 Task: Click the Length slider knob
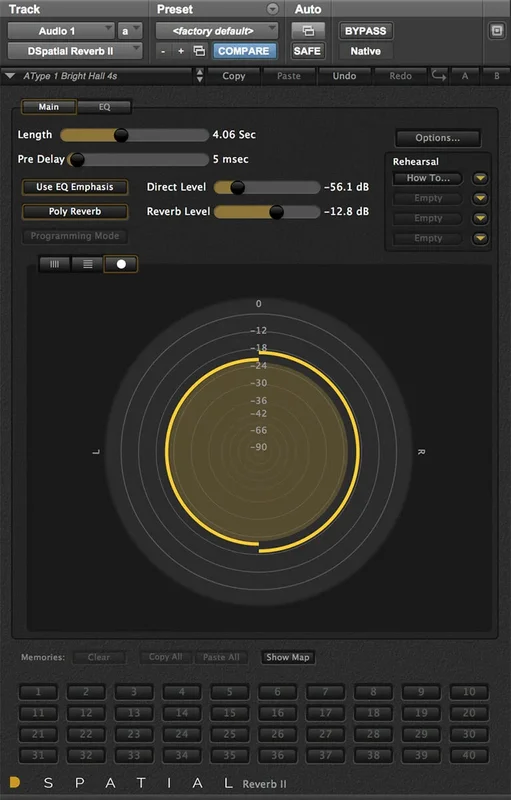click(121, 135)
